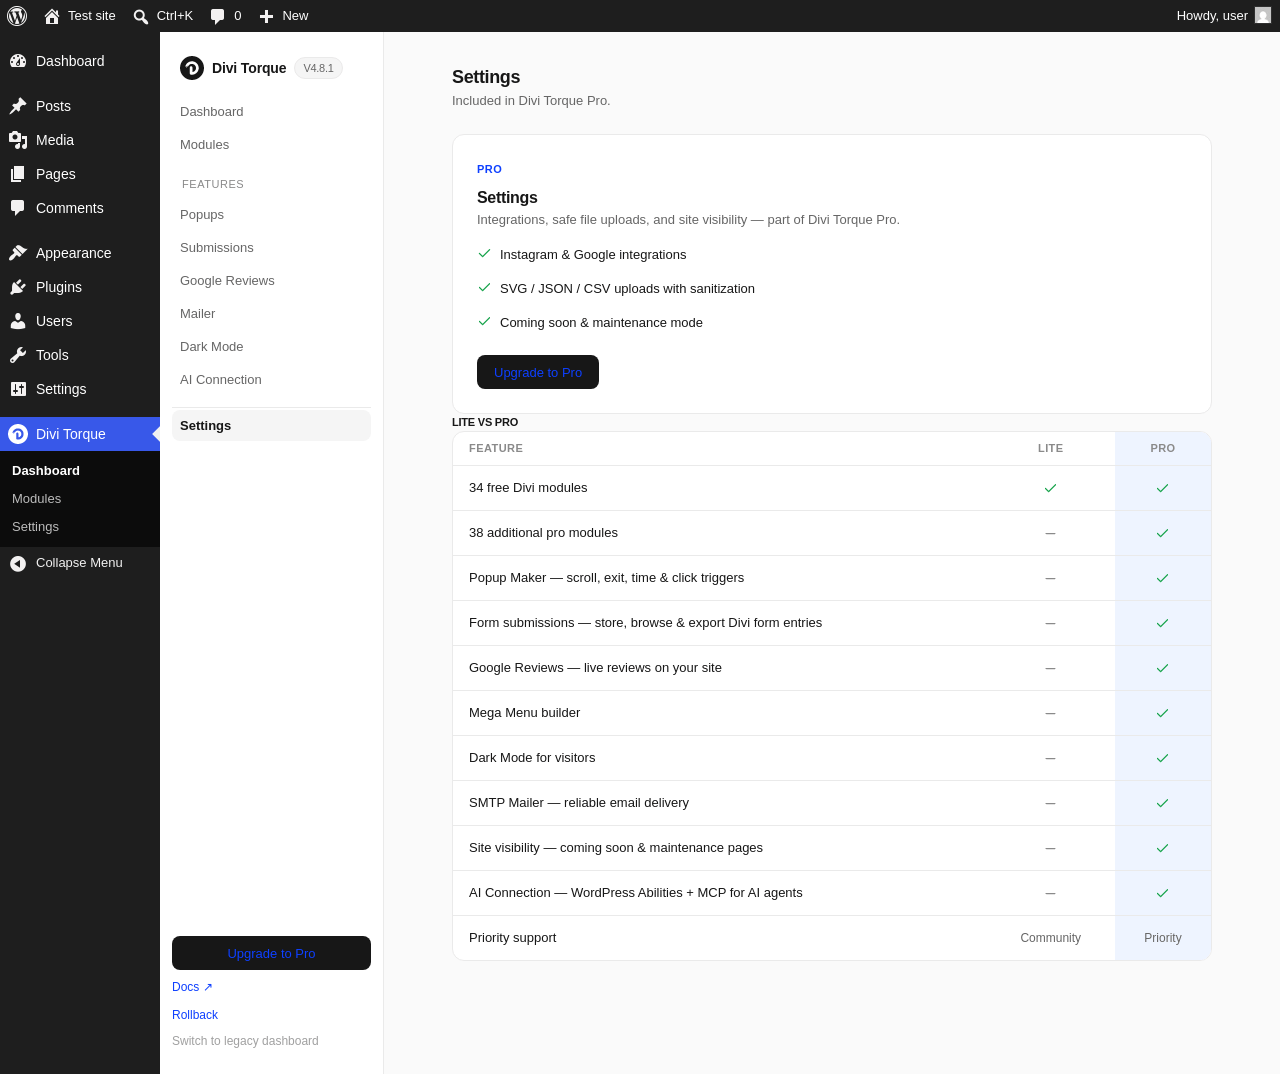Go to Divi Torque panel Modules

205,145
